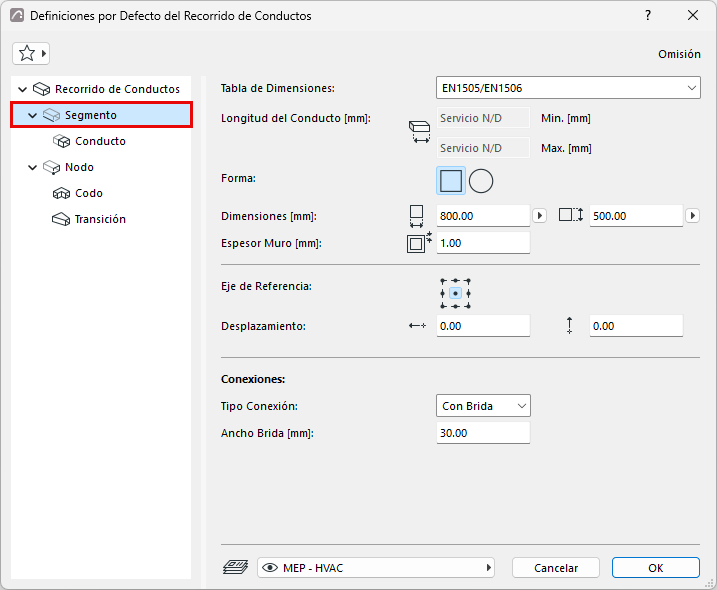Set reference axis to bottom-left anchor

click(x=443, y=306)
